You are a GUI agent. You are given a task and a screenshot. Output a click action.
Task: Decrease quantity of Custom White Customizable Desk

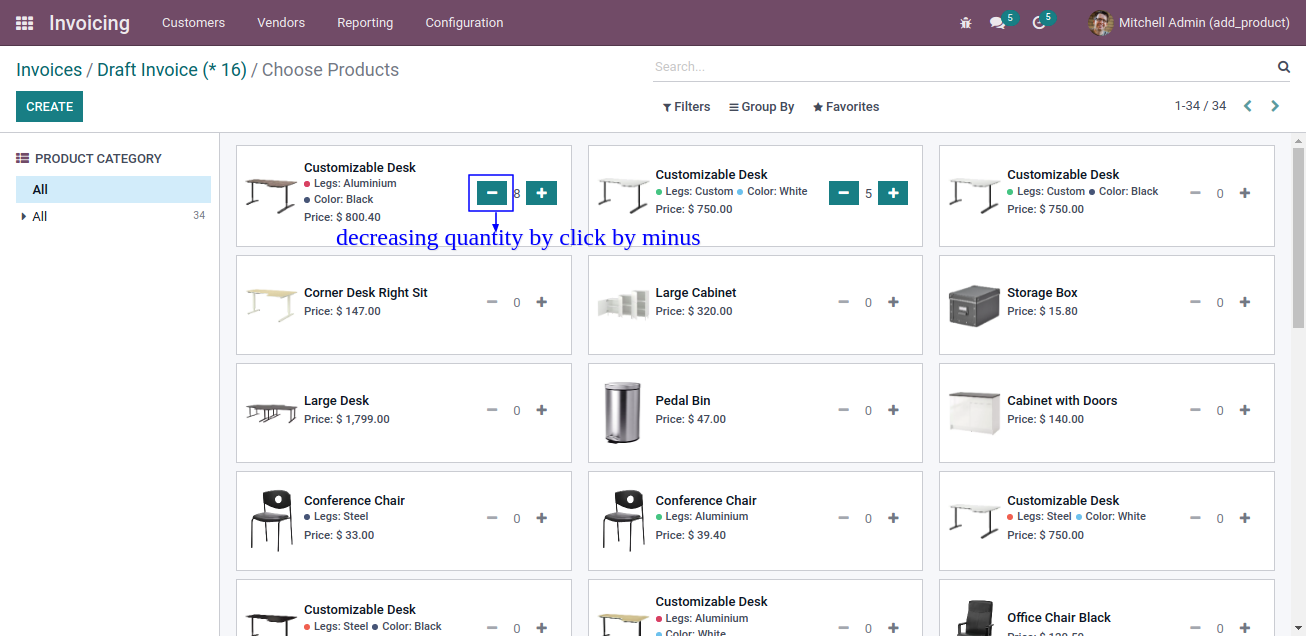click(844, 193)
